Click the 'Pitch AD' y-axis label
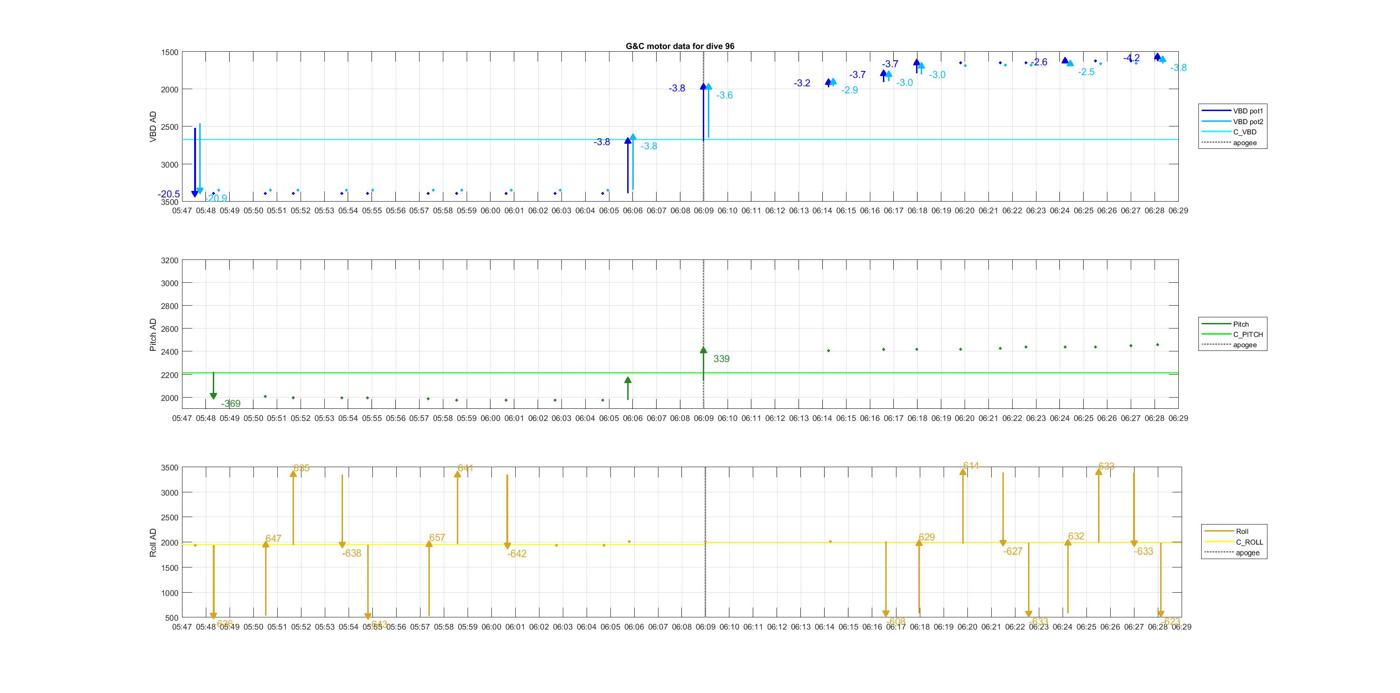The width and height of the screenshot is (1400, 693). click(x=154, y=334)
